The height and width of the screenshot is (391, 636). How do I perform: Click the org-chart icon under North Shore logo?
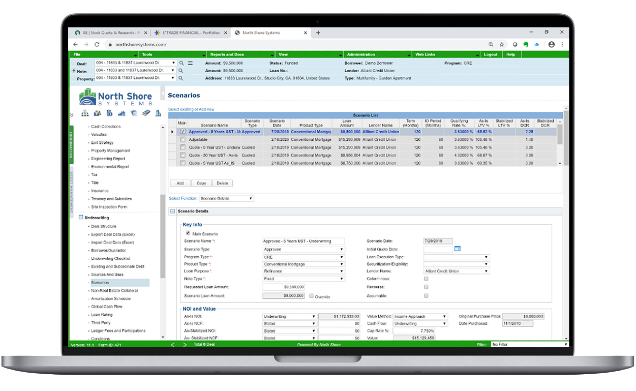(85, 113)
